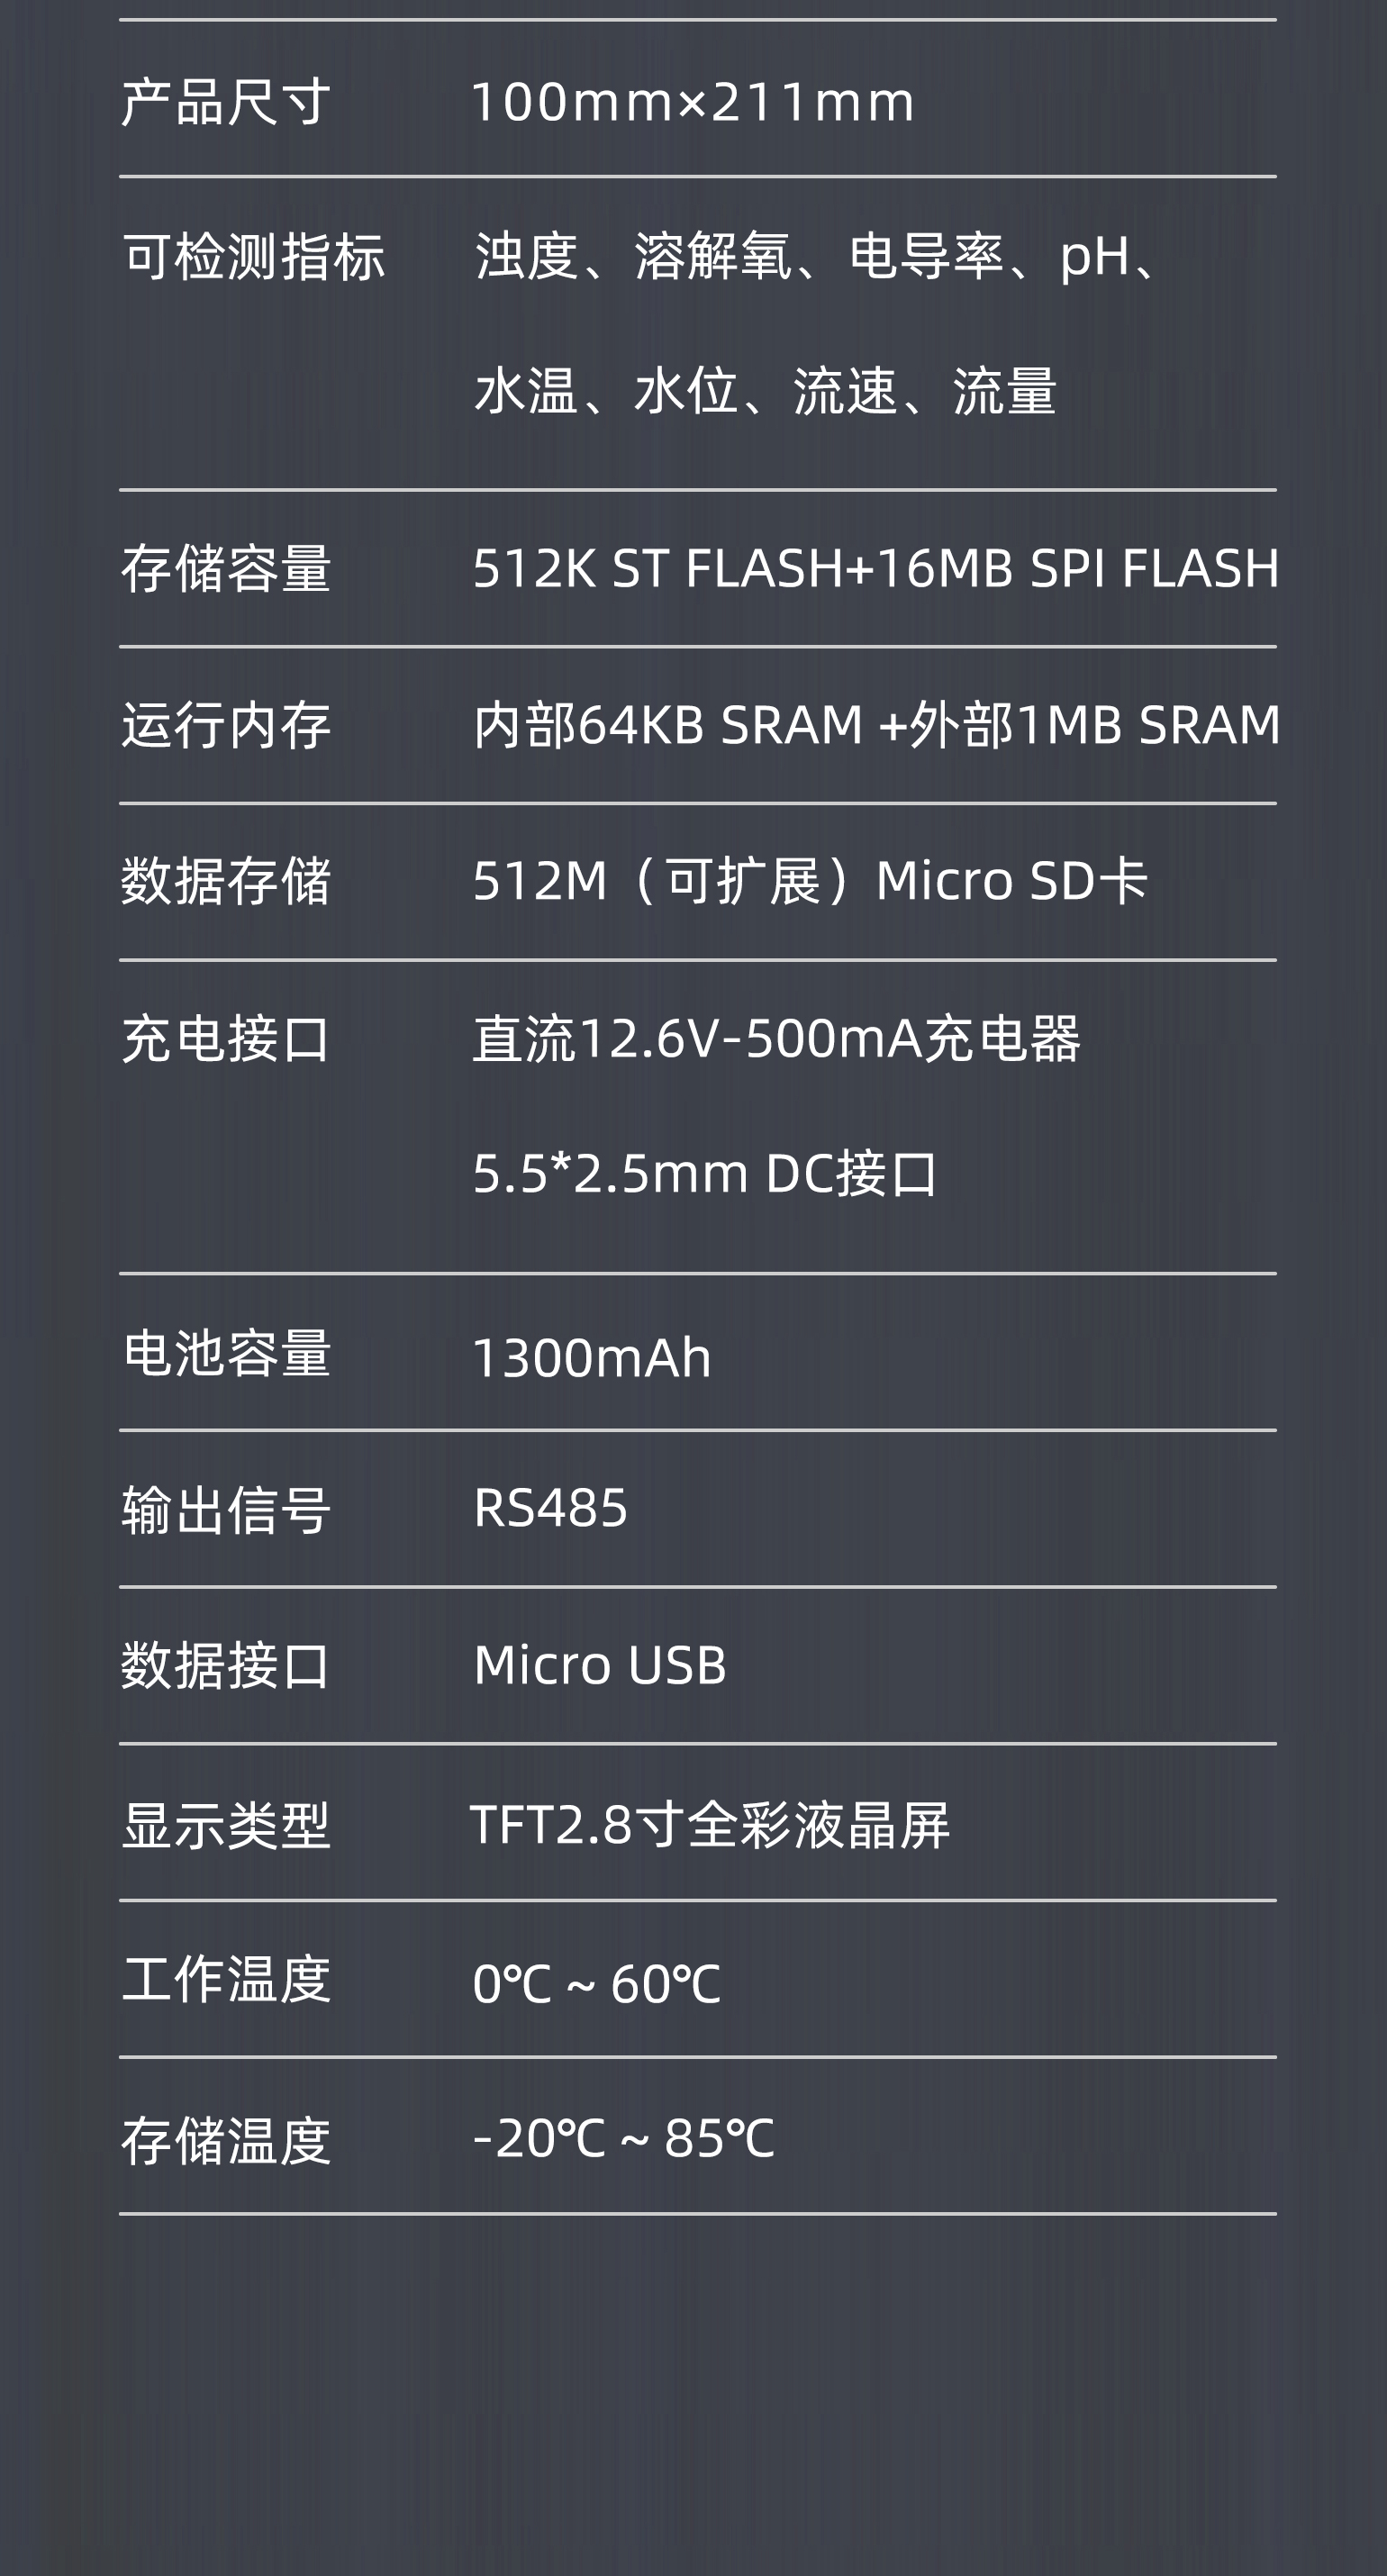Select the RS485 output signal value
The width and height of the screenshot is (1387, 2576).
click(x=550, y=1508)
